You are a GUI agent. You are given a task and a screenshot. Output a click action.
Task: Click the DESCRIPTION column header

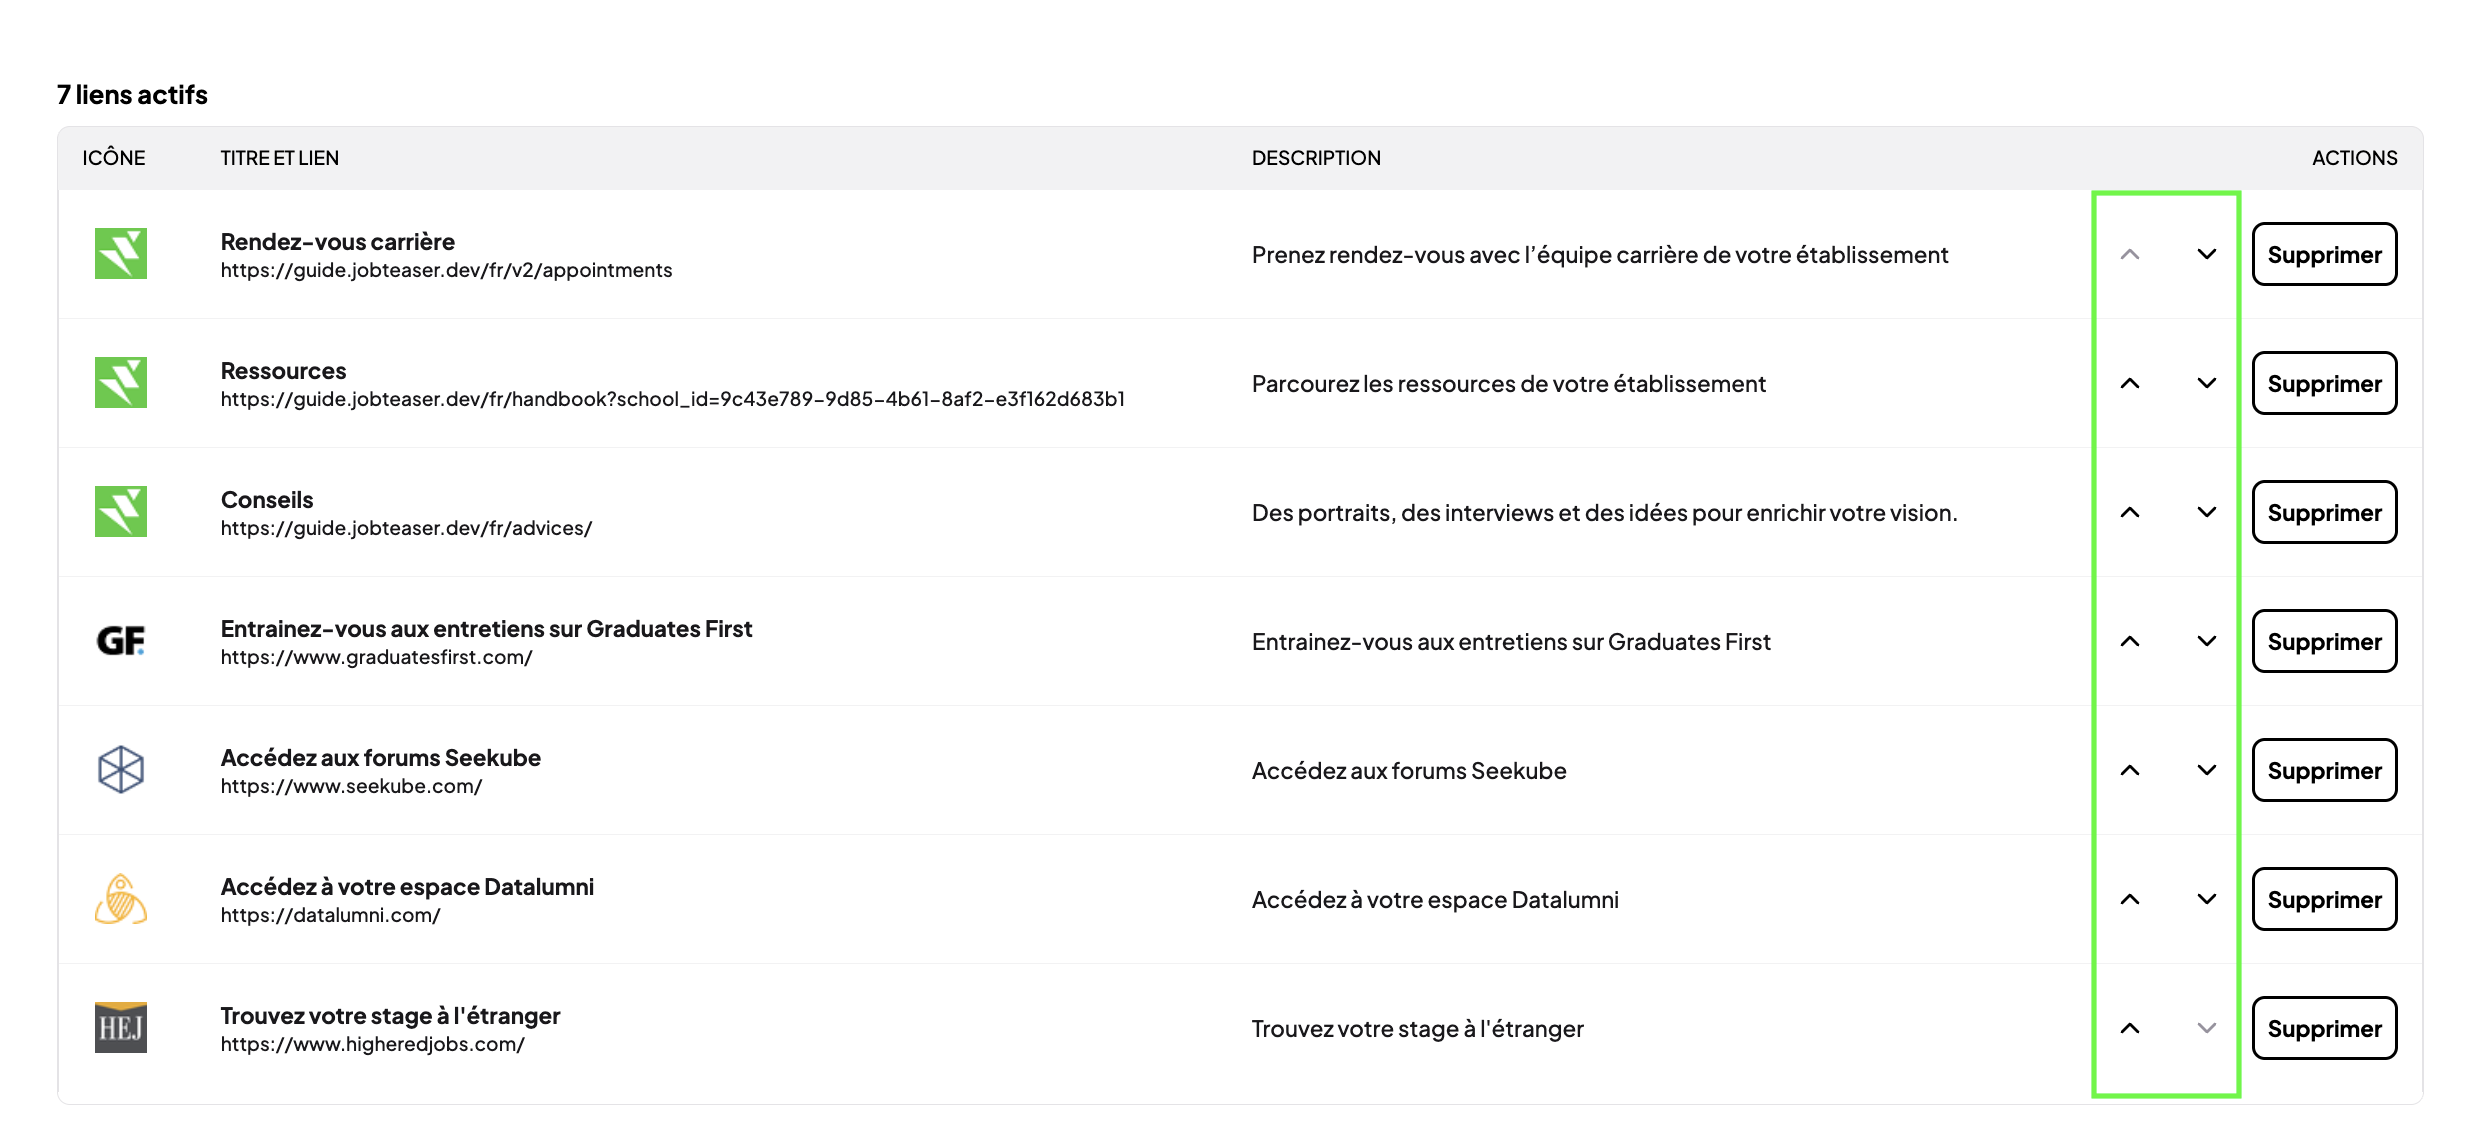(1316, 157)
